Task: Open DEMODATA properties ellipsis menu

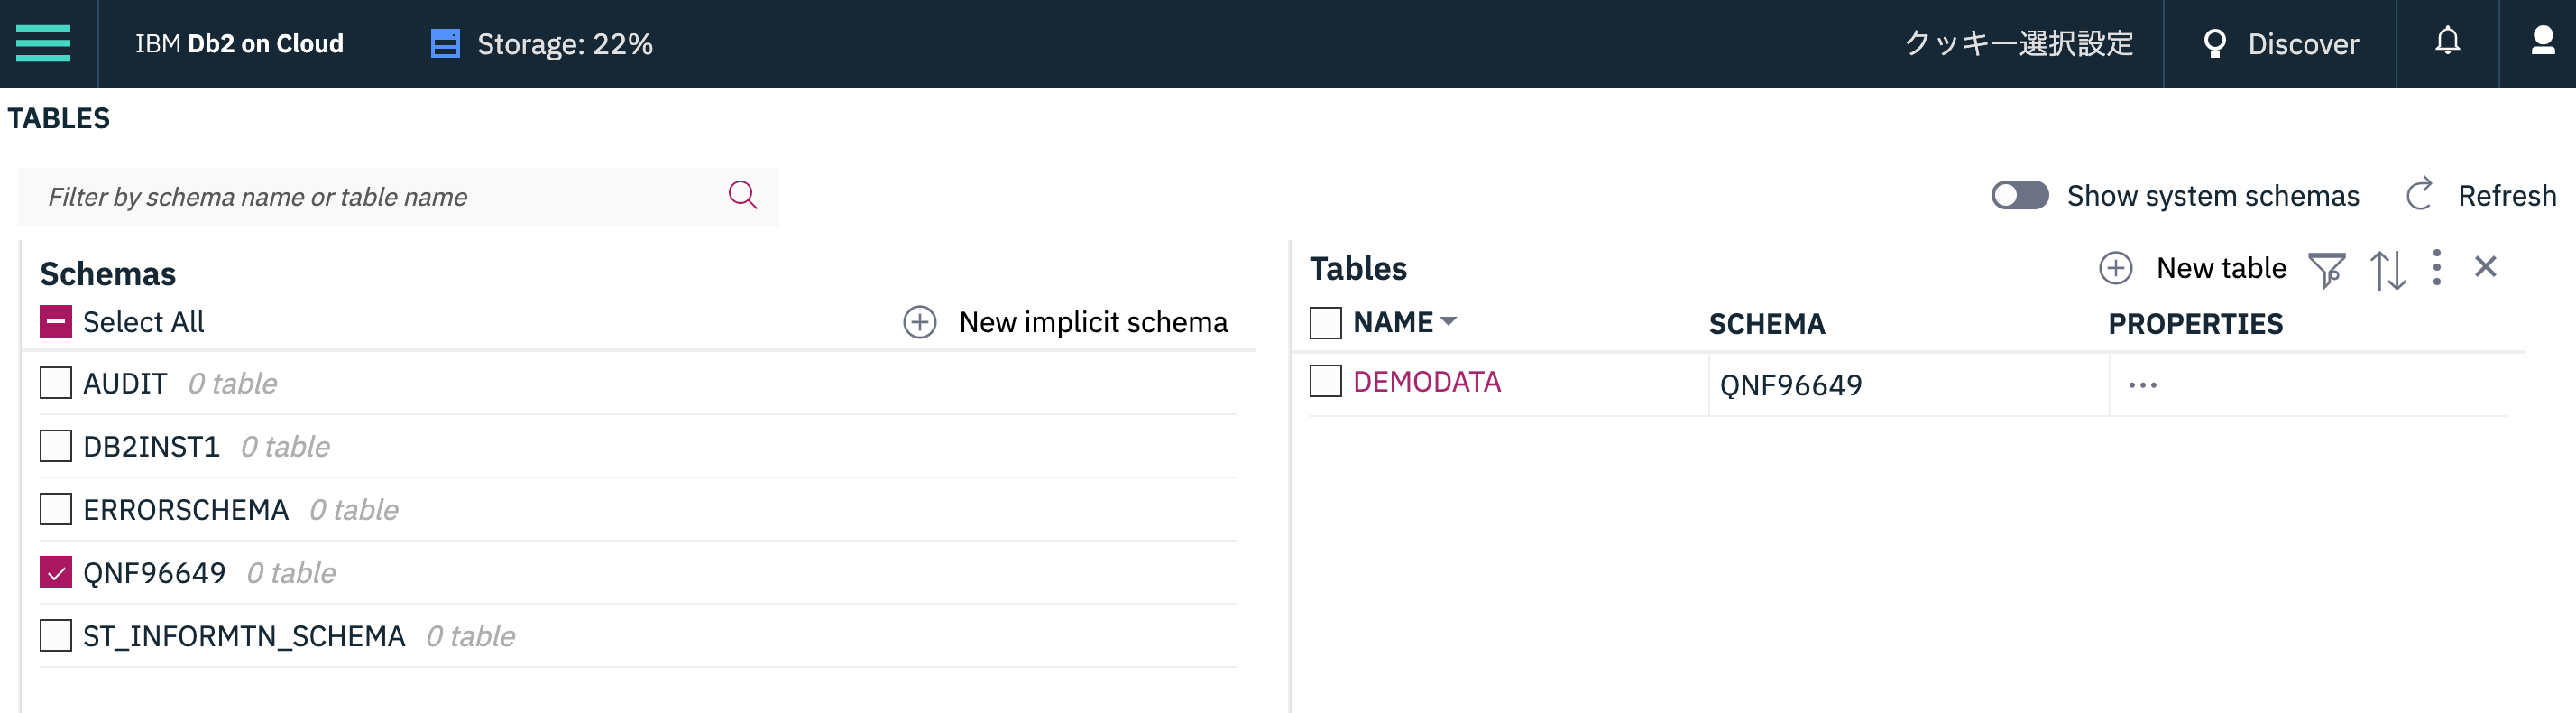Action: 2142,385
